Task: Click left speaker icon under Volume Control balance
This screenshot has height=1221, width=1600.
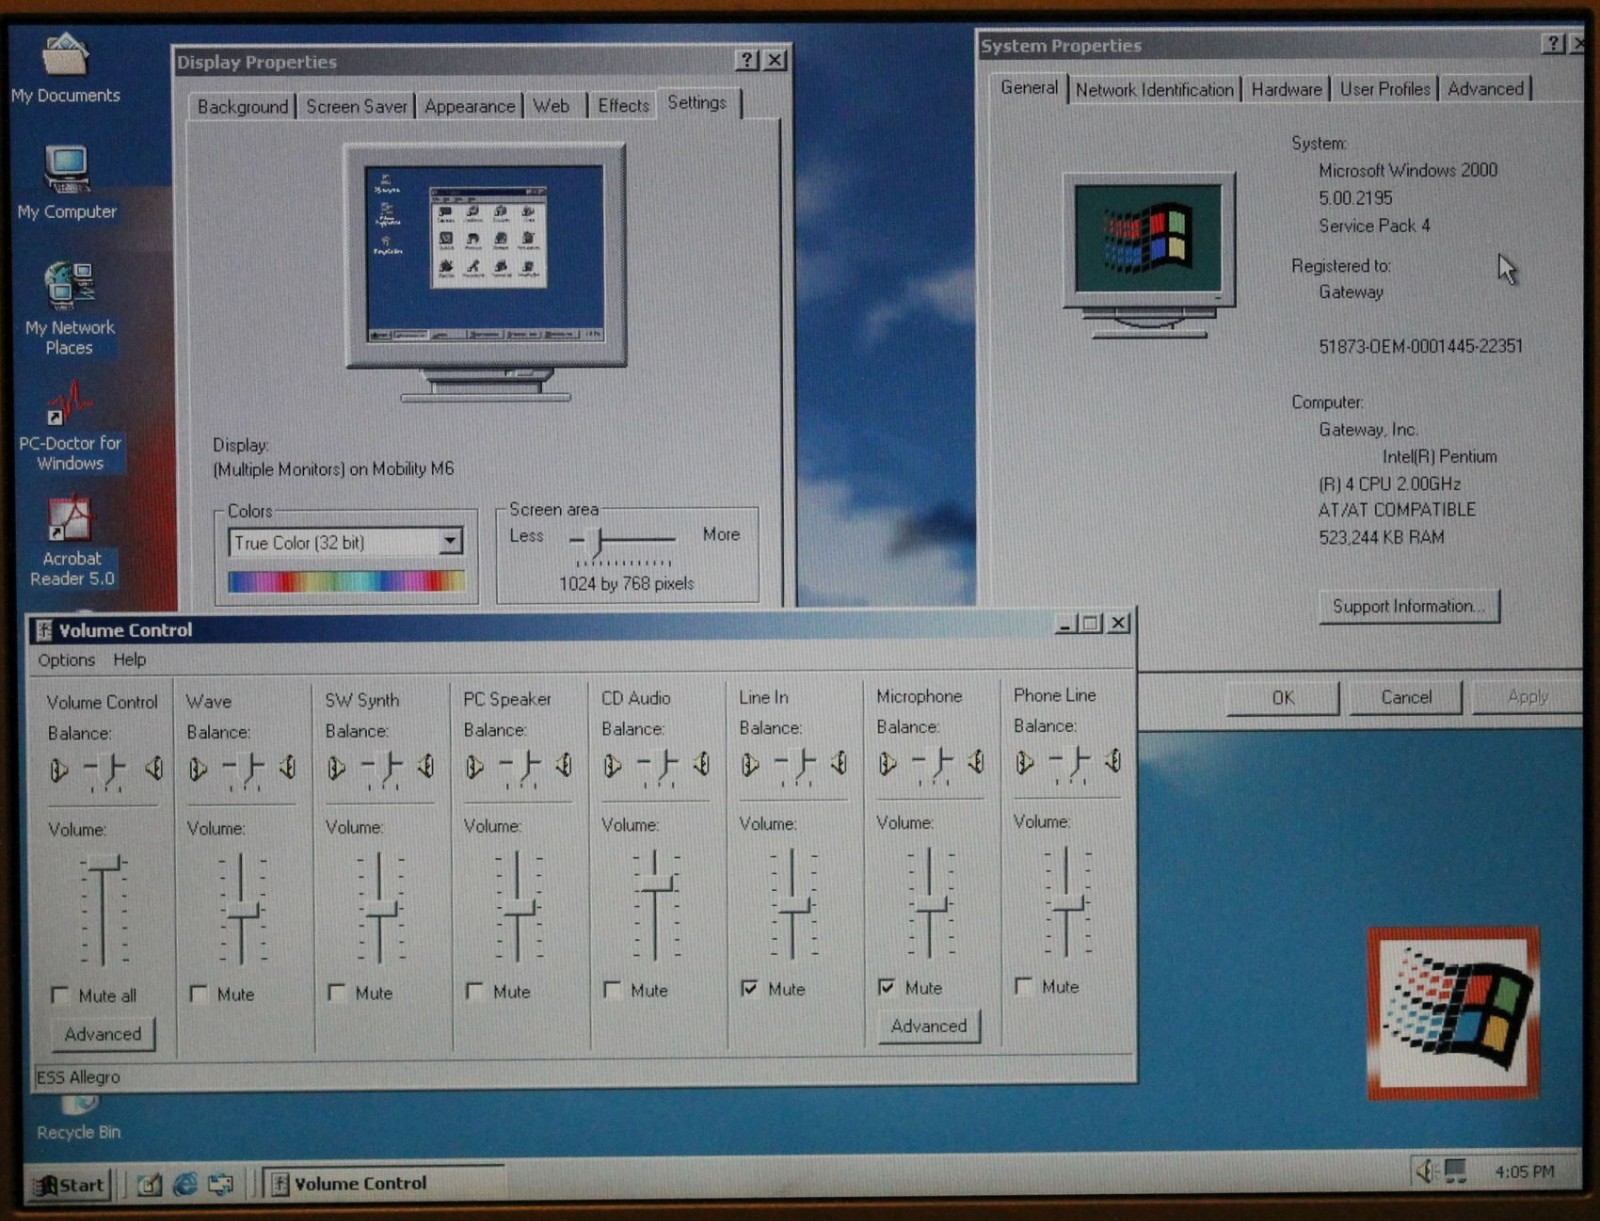Action: [x=59, y=769]
